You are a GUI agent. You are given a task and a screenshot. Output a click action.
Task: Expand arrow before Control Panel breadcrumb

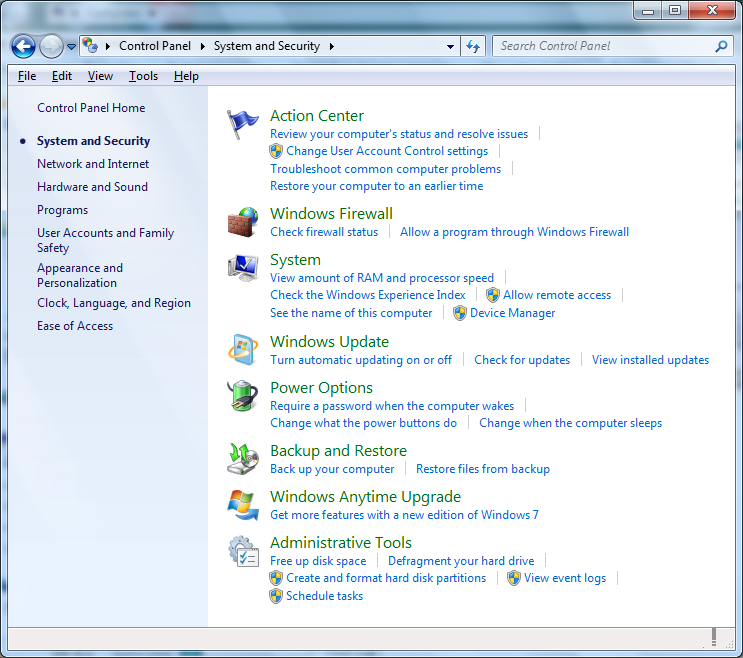[x=108, y=46]
